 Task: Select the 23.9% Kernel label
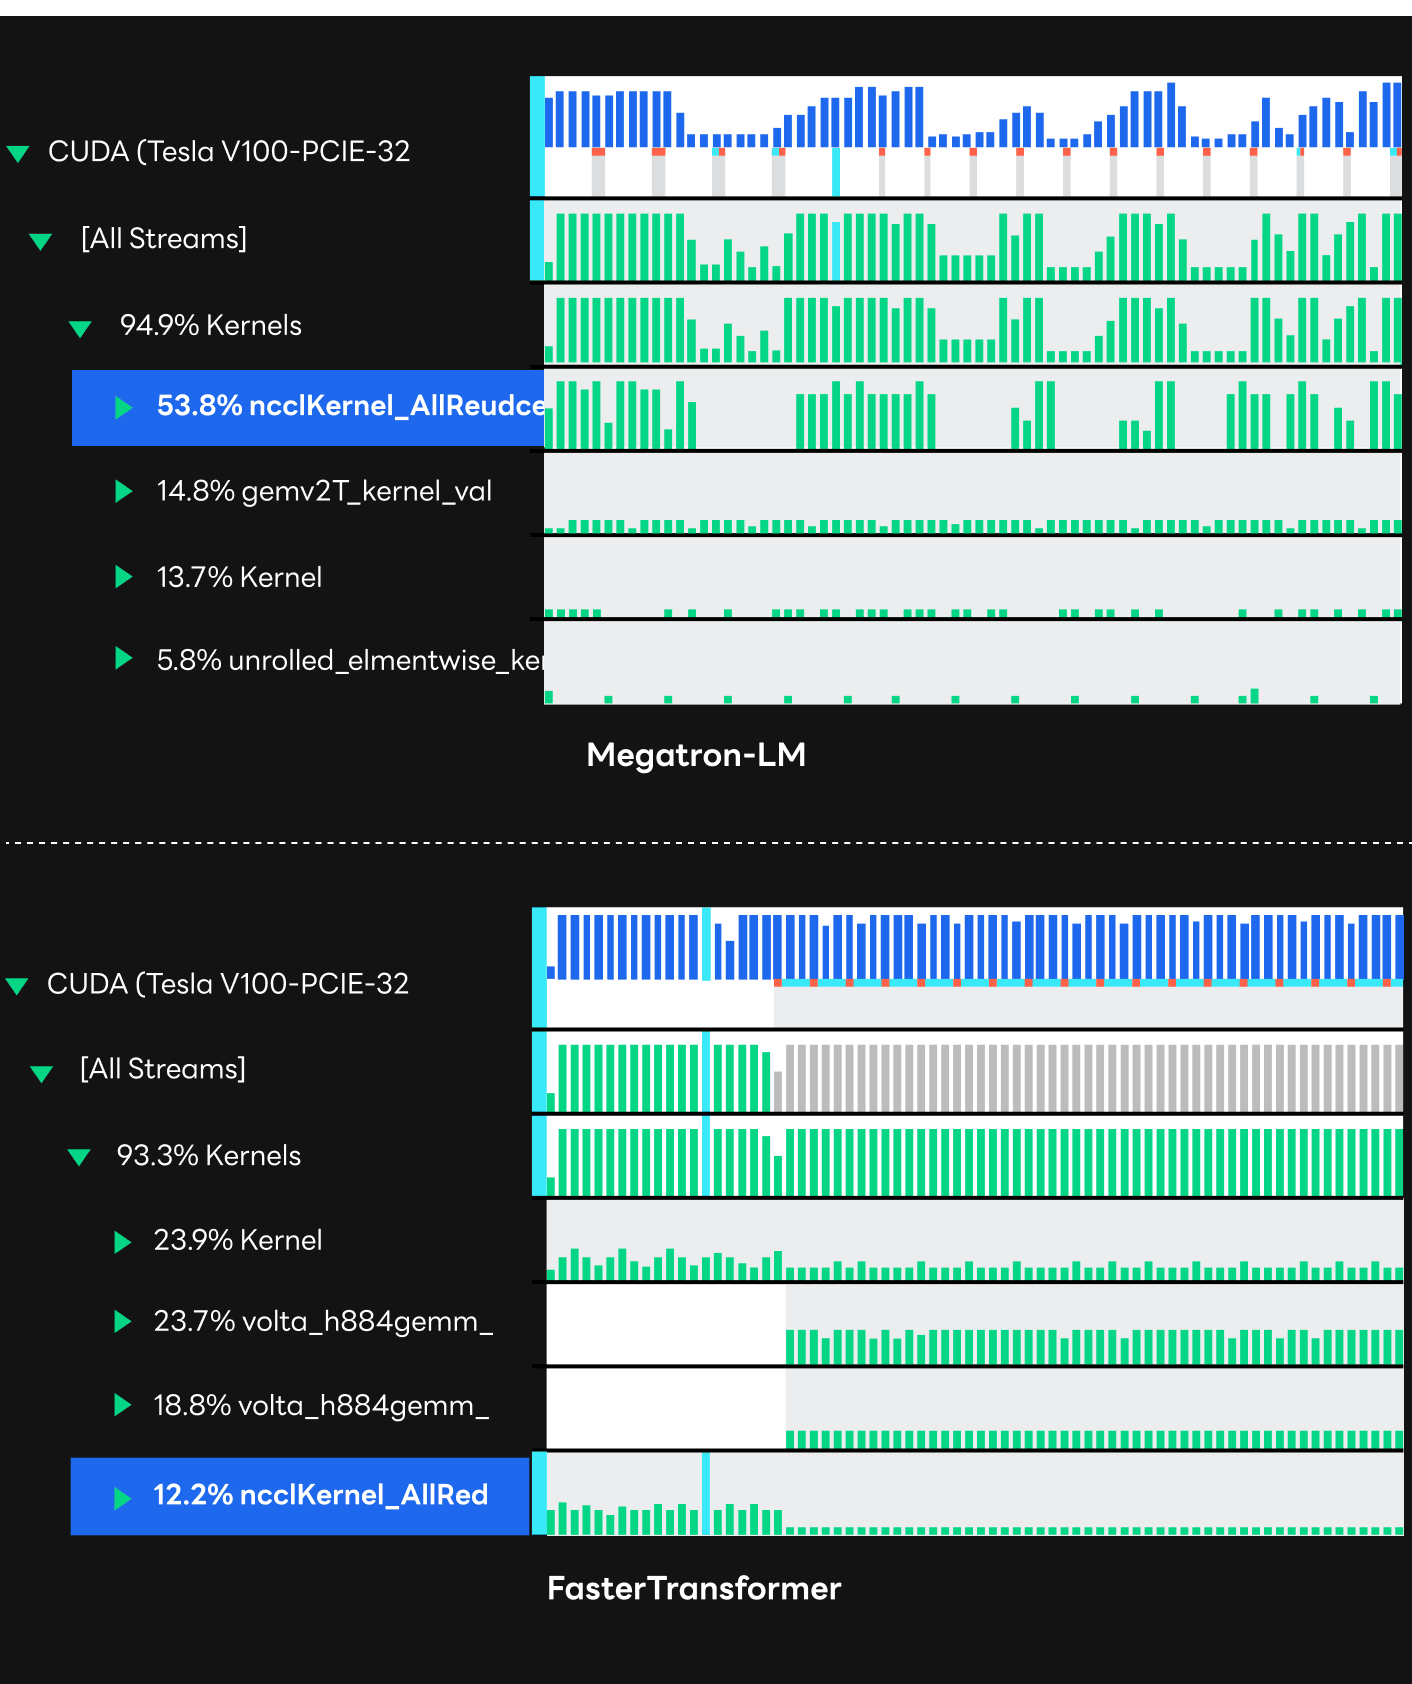(x=238, y=1240)
